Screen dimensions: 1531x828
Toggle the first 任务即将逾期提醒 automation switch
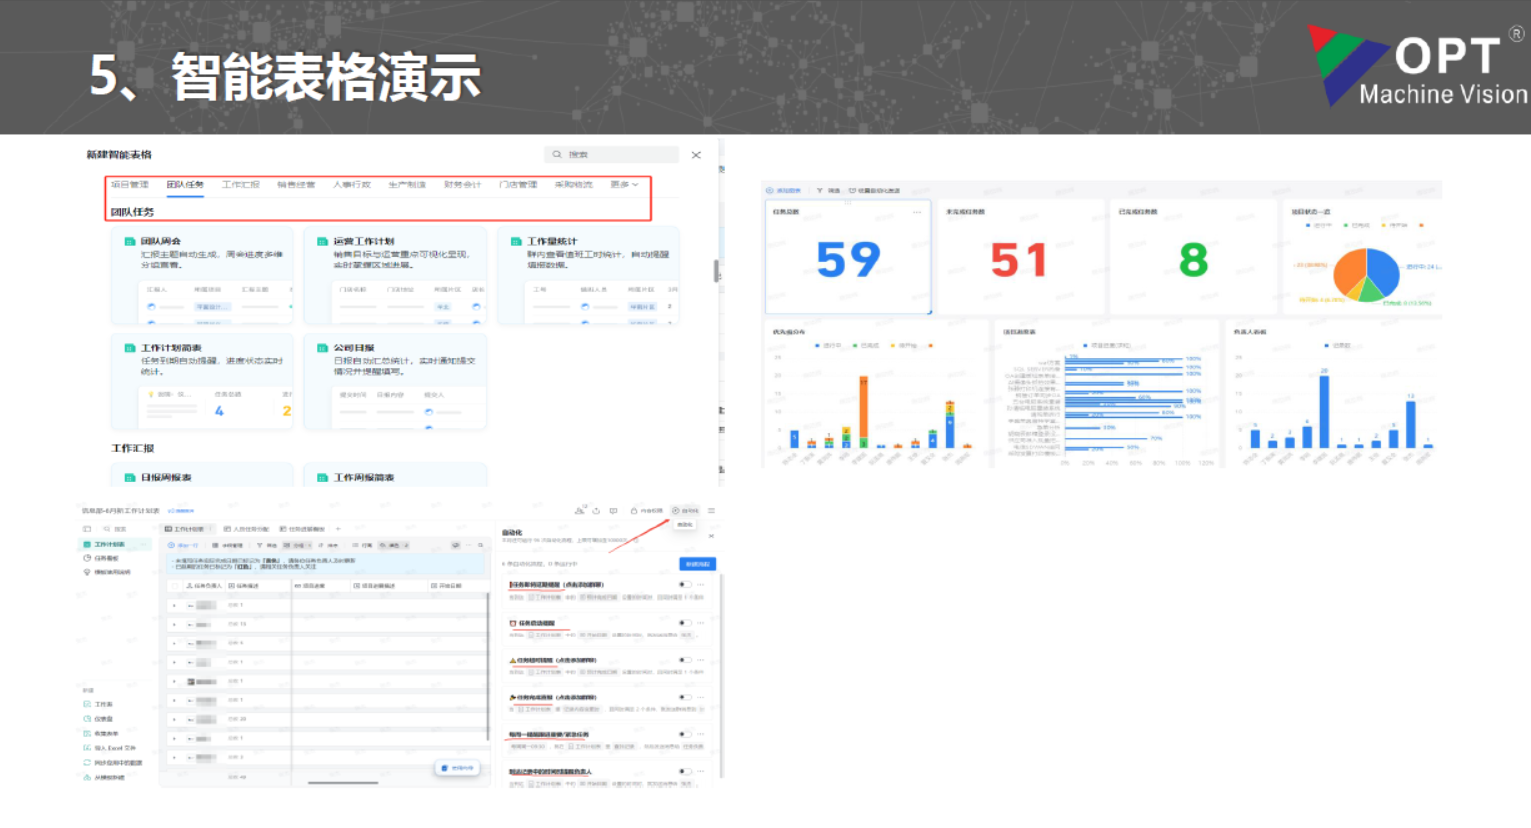pyautogui.click(x=685, y=585)
